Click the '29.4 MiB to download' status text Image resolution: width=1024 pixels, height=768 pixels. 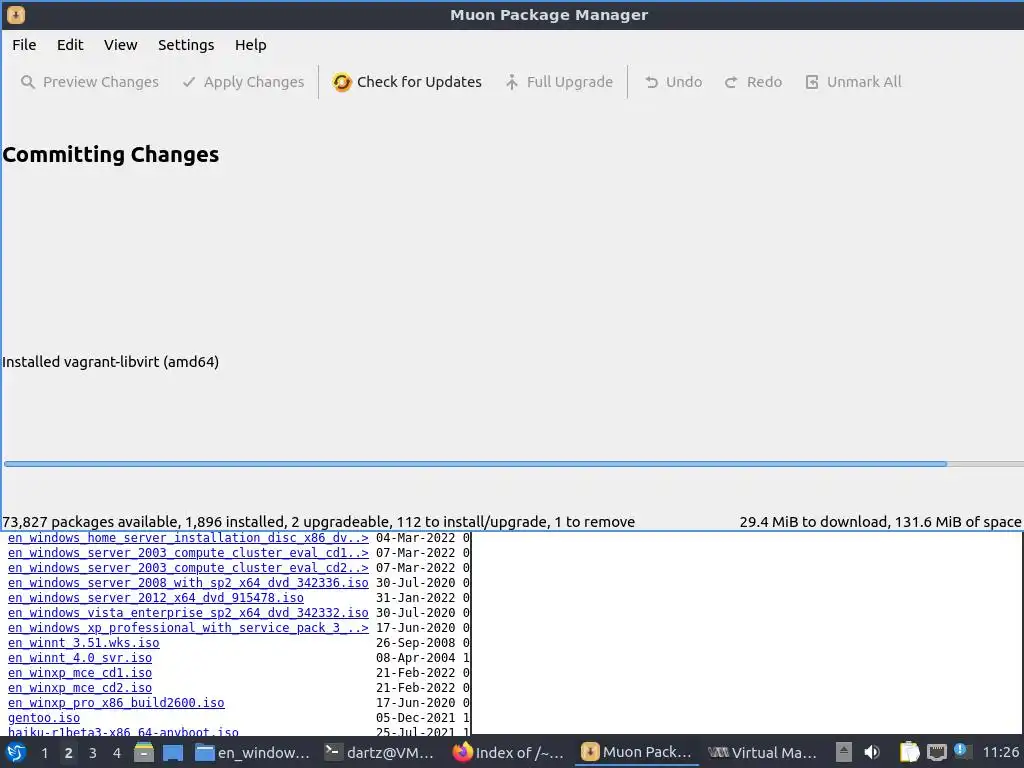tap(880, 522)
